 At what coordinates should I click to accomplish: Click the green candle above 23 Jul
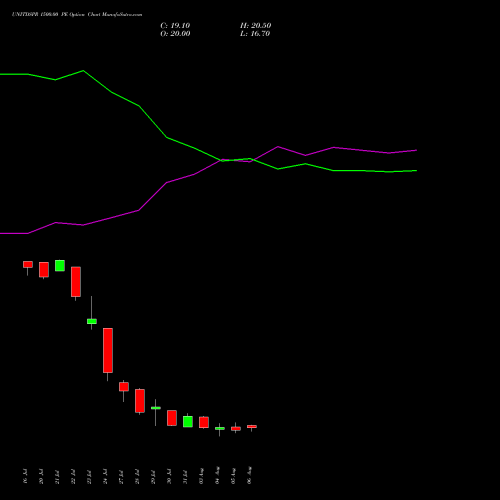coord(92,321)
